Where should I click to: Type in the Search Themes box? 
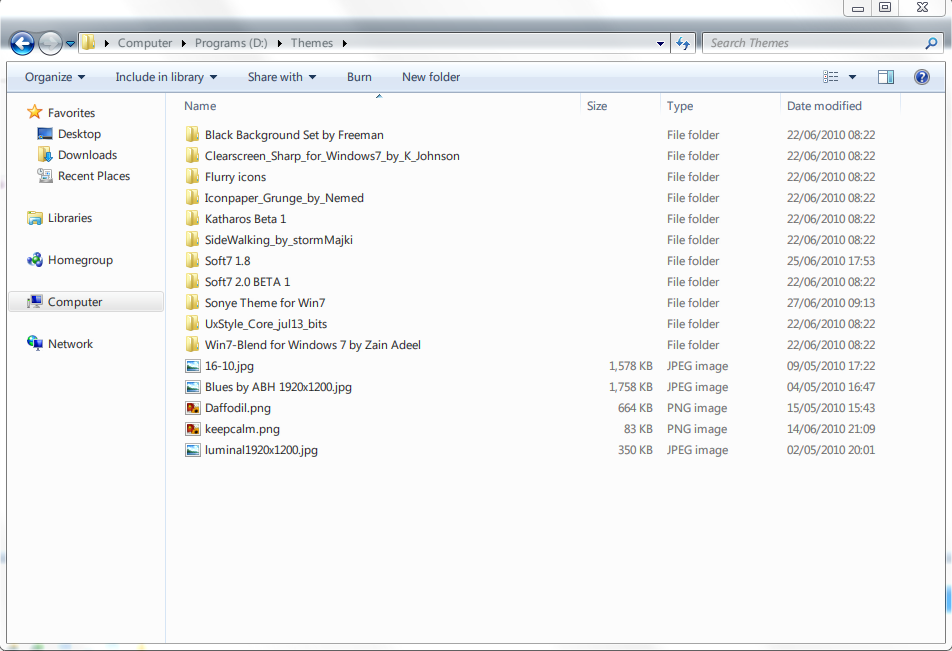[810, 43]
